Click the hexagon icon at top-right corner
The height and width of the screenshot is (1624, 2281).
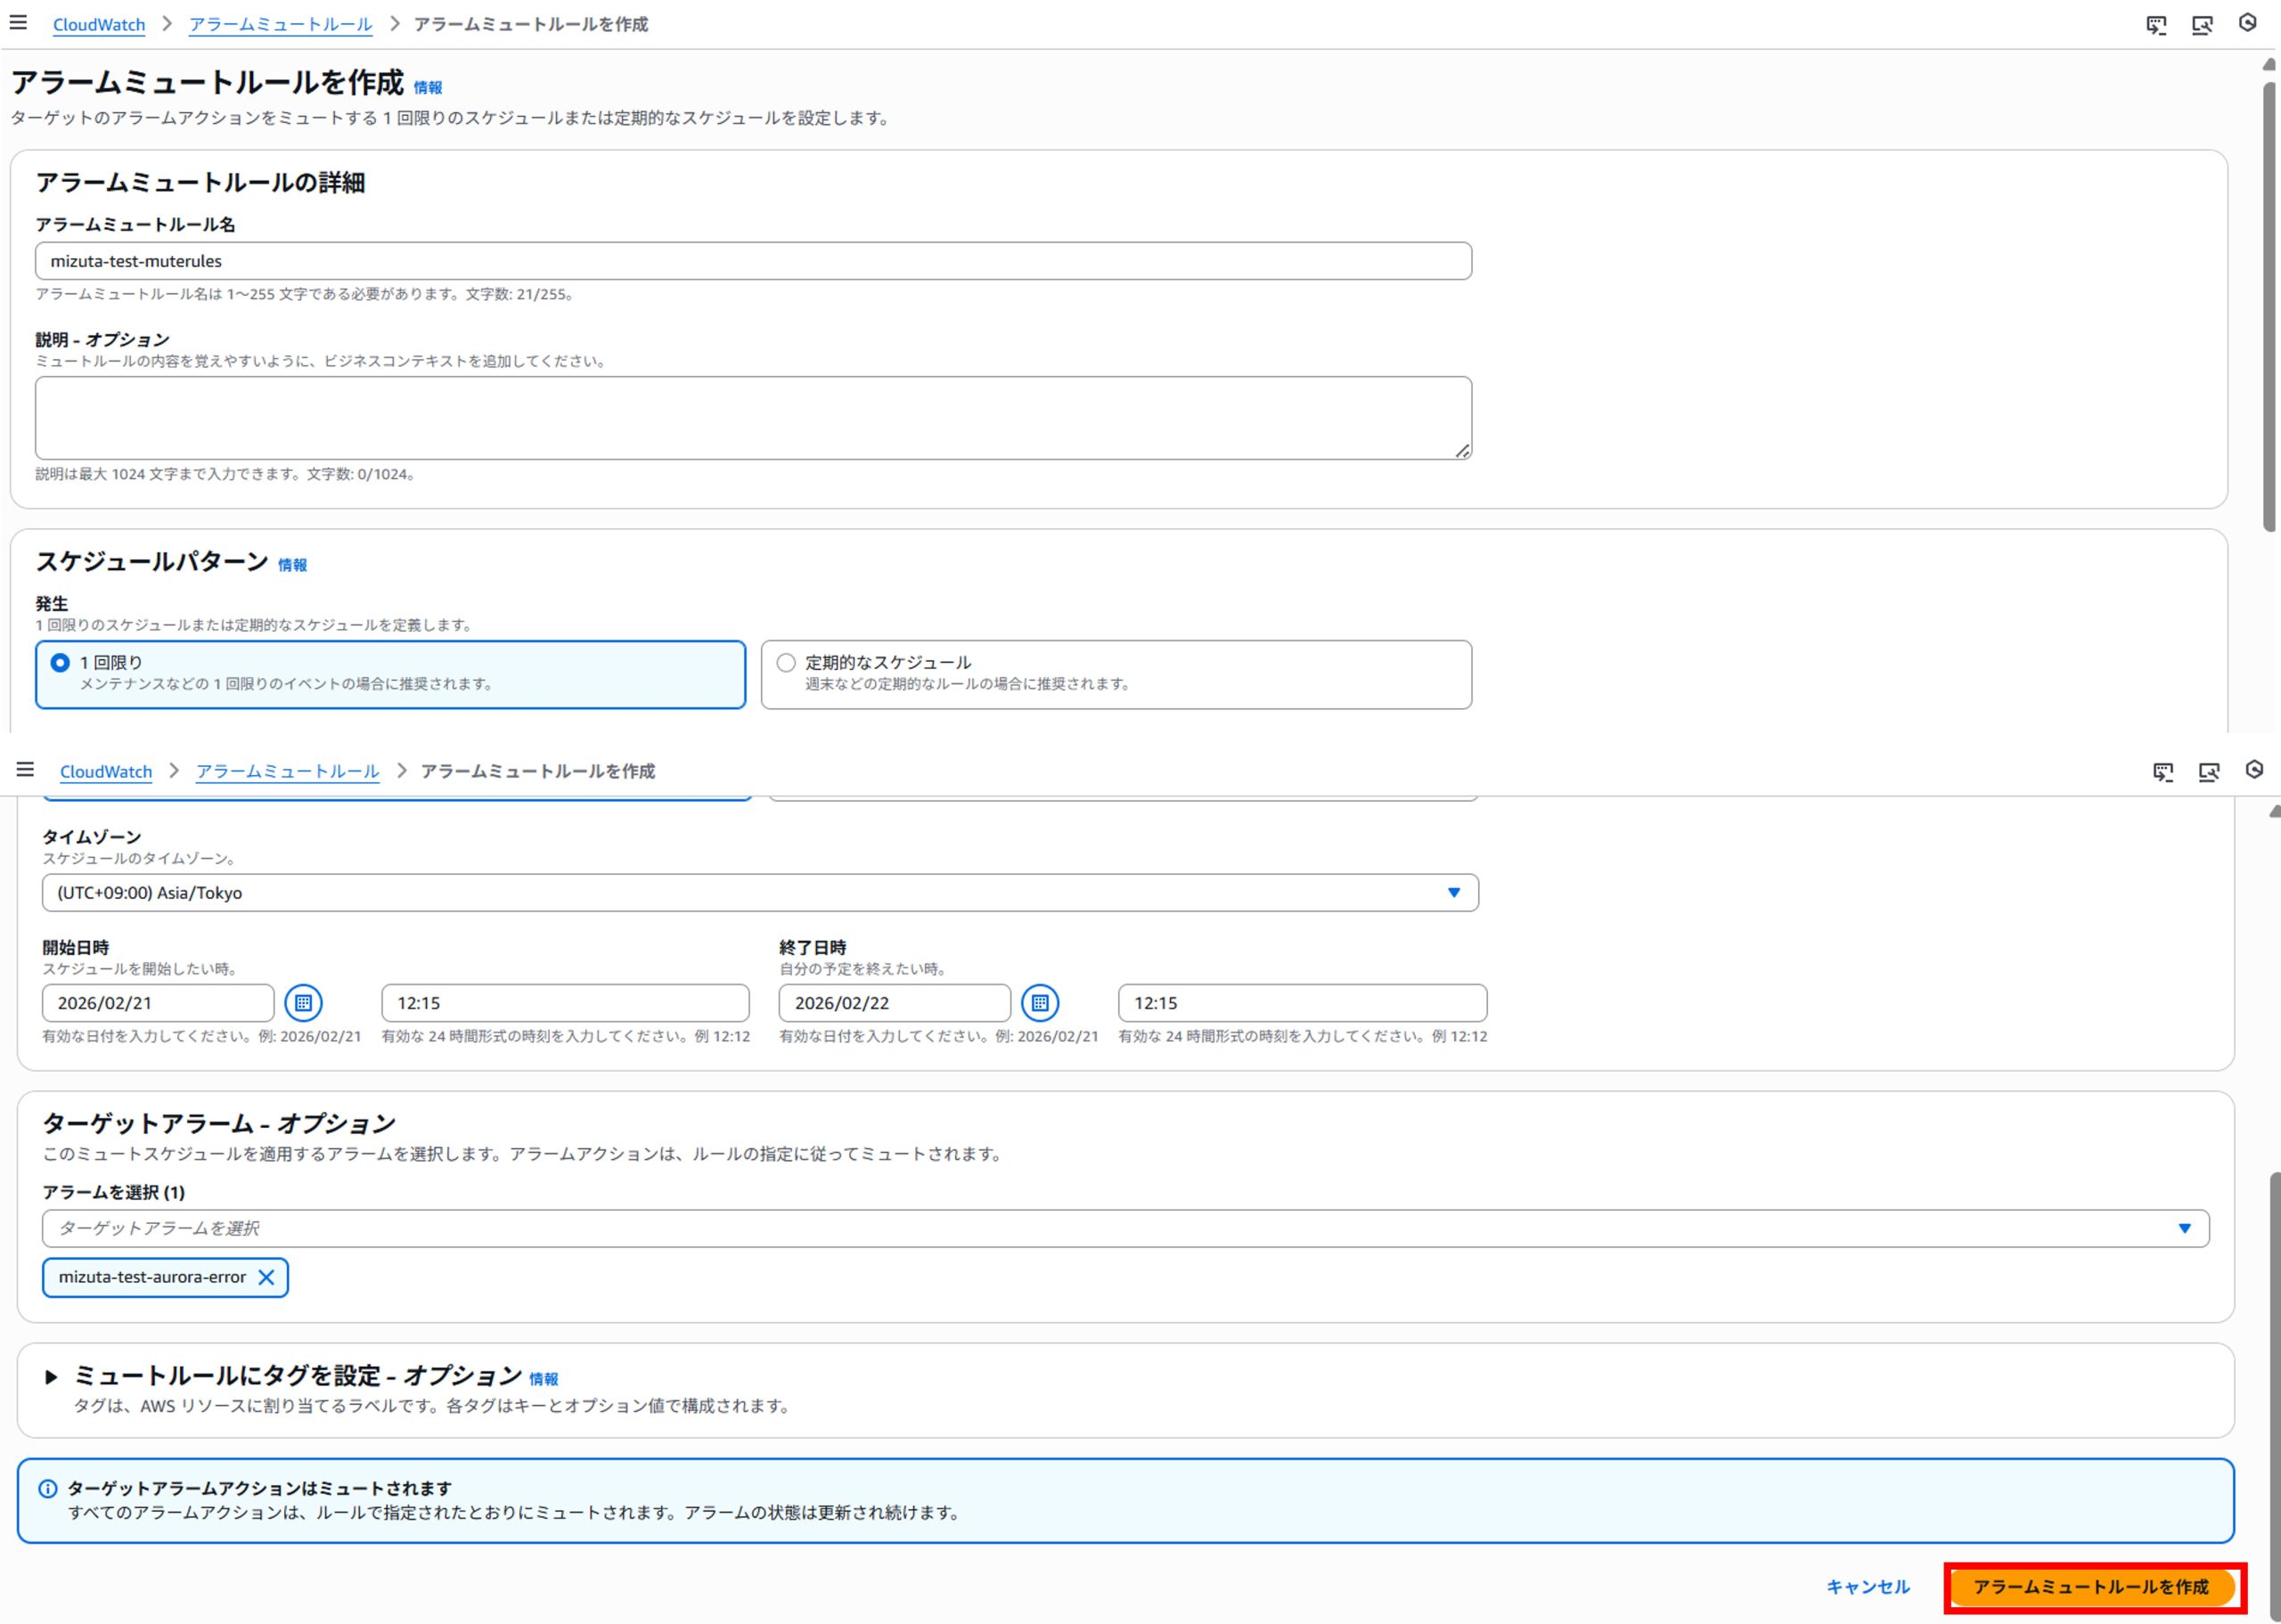2247,22
